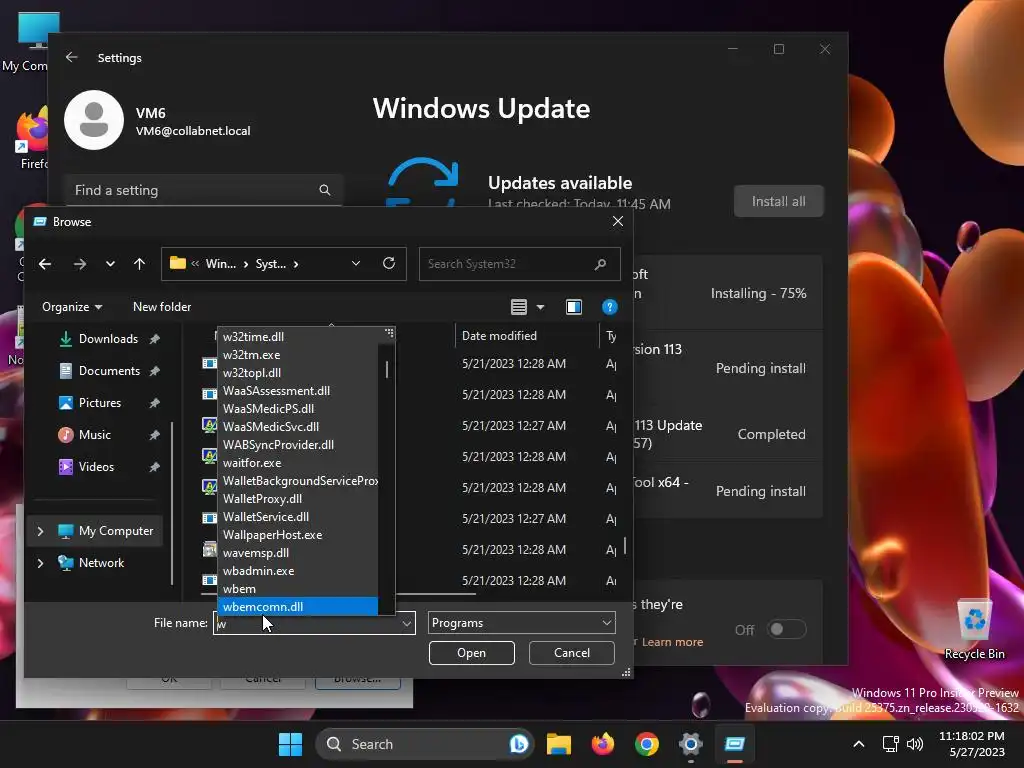Create a New folder
This screenshot has height=768, width=1024.
coord(162,307)
